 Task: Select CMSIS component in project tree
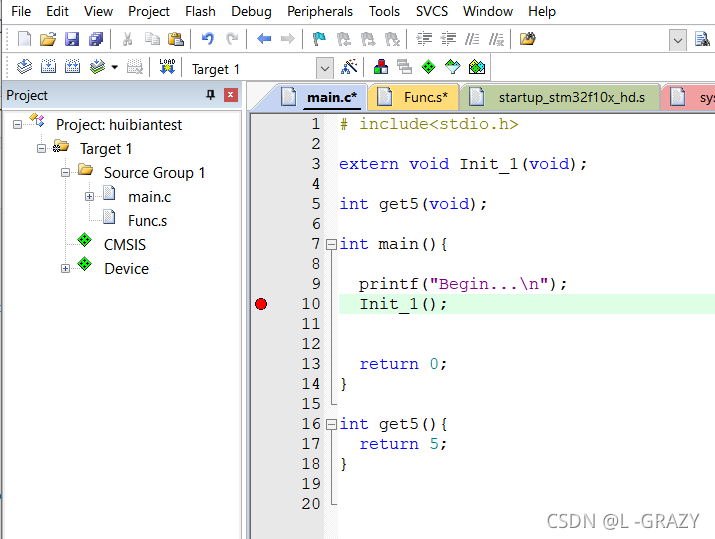pyautogui.click(x=124, y=245)
